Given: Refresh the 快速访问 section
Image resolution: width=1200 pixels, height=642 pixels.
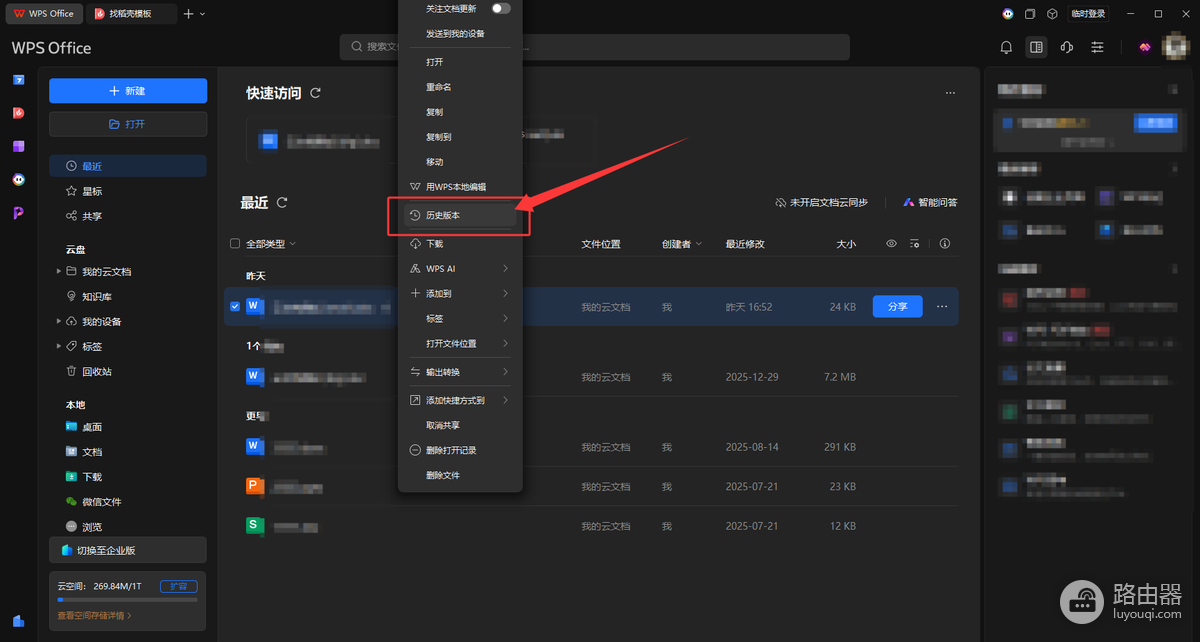Looking at the screenshot, I should (316, 93).
